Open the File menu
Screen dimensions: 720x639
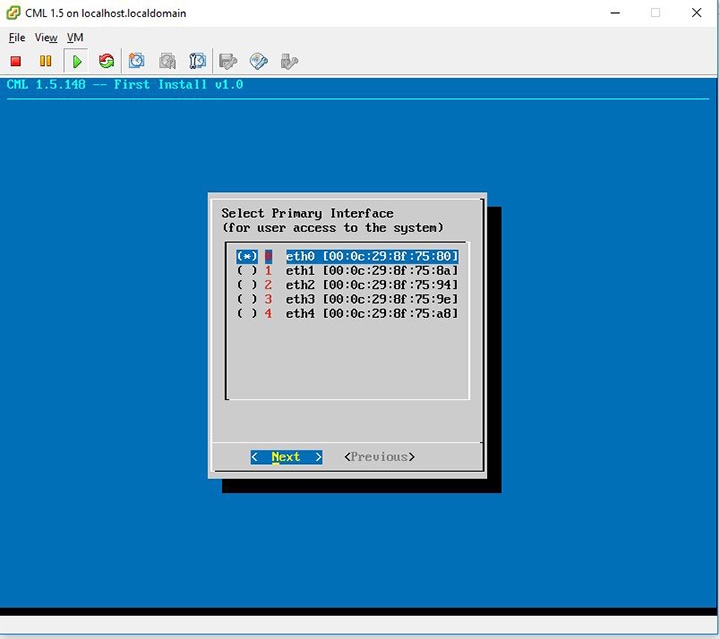tap(17, 38)
